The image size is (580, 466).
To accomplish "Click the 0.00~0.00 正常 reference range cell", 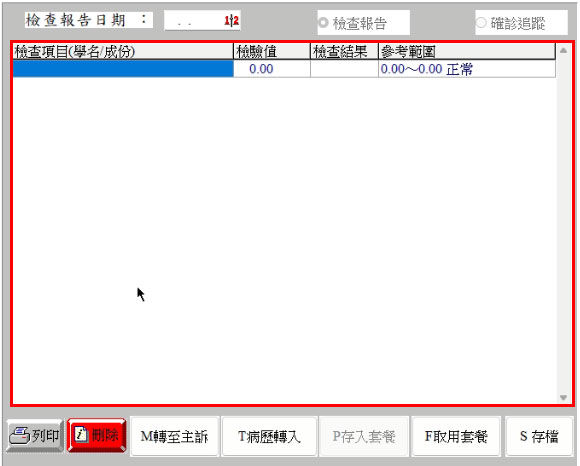I will tap(467, 69).
